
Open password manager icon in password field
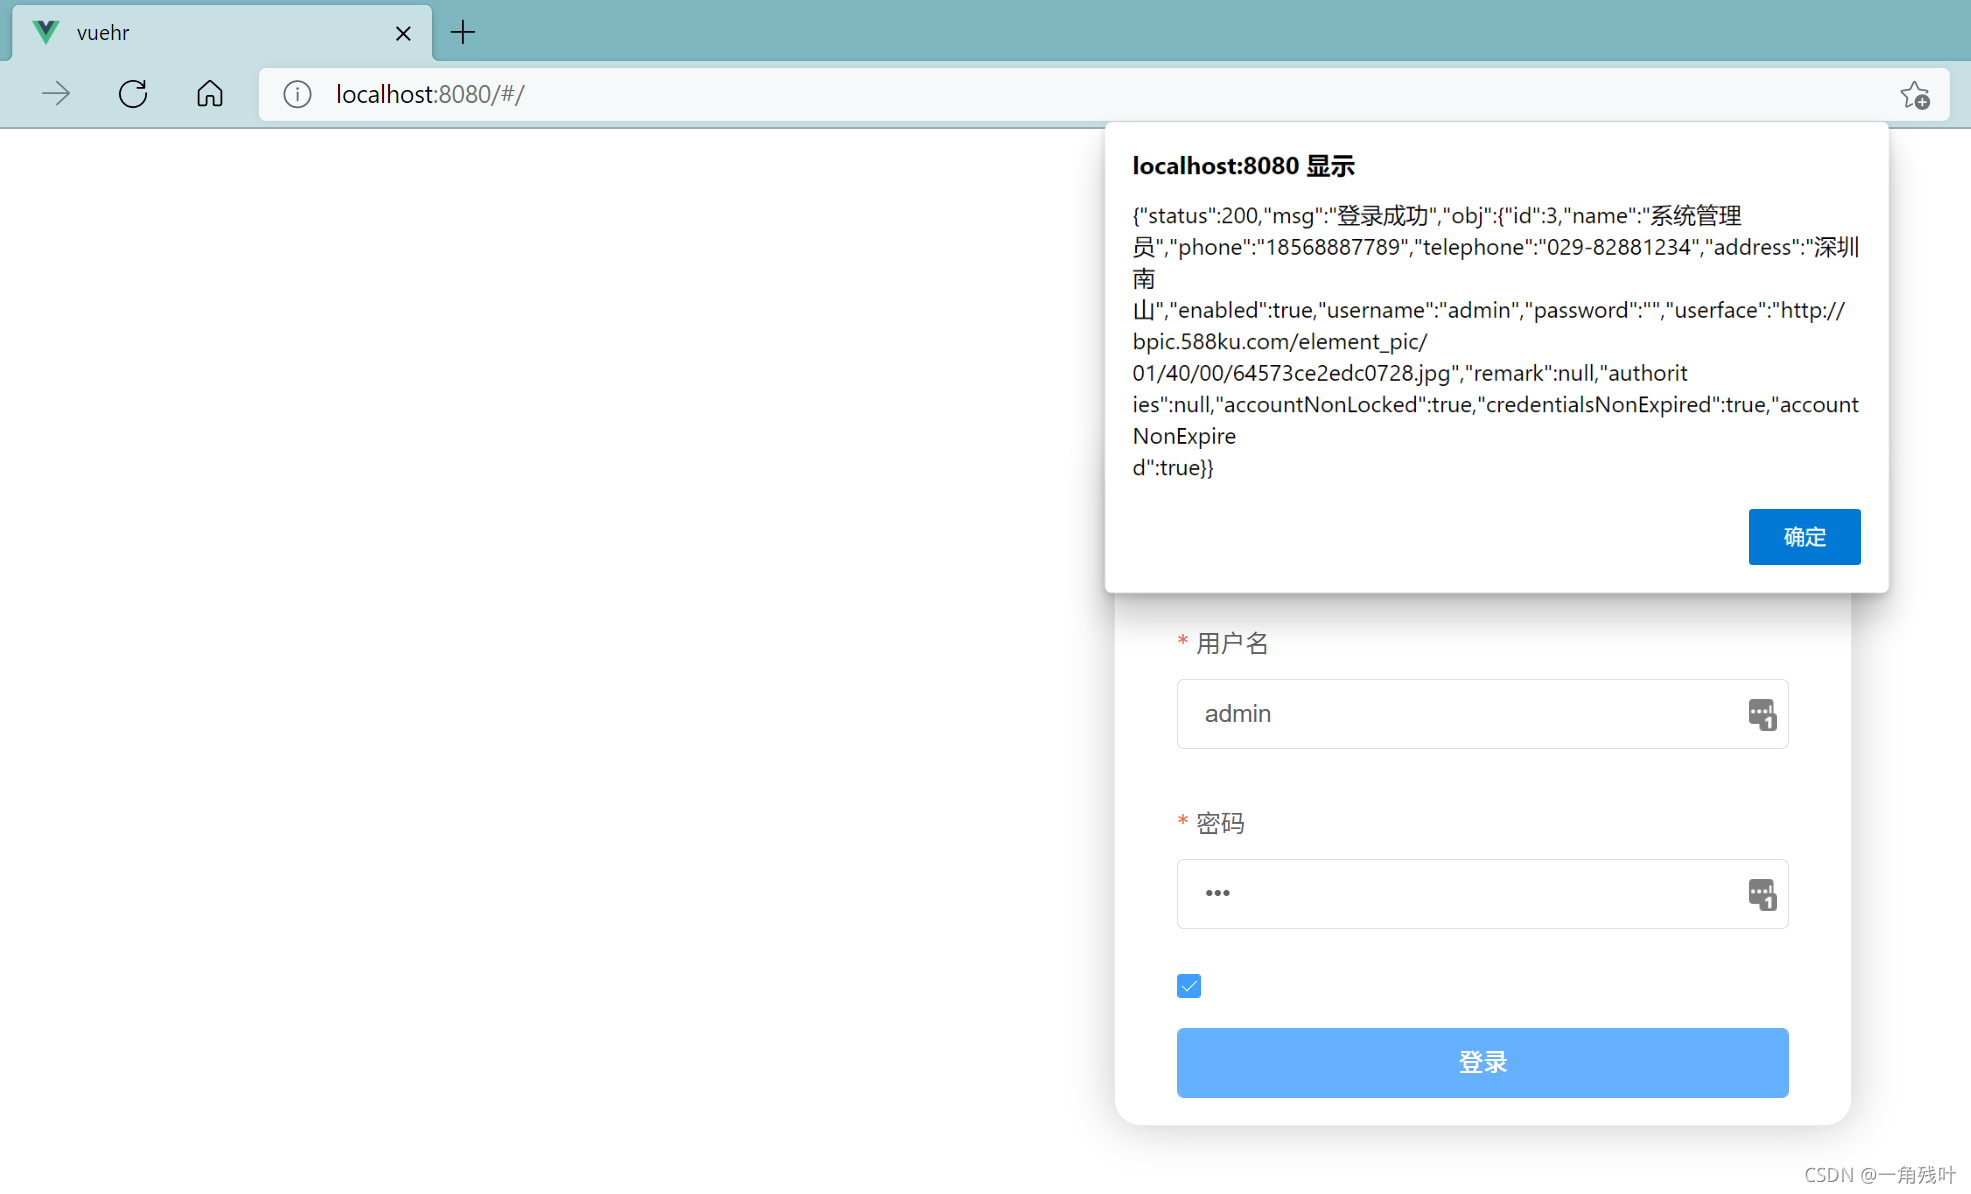pyautogui.click(x=1762, y=893)
